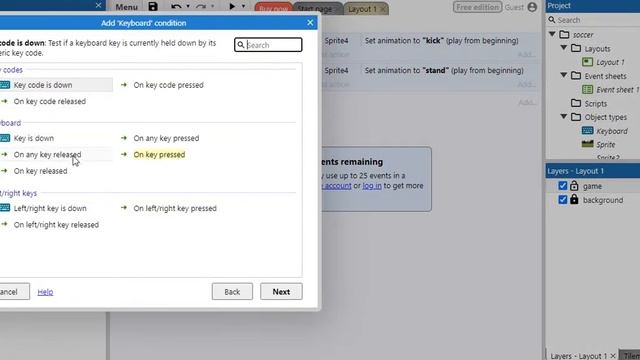The height and width of the screenshot is (360, 640).
Task: Click the log in link
Action: (x=372, y=185)
